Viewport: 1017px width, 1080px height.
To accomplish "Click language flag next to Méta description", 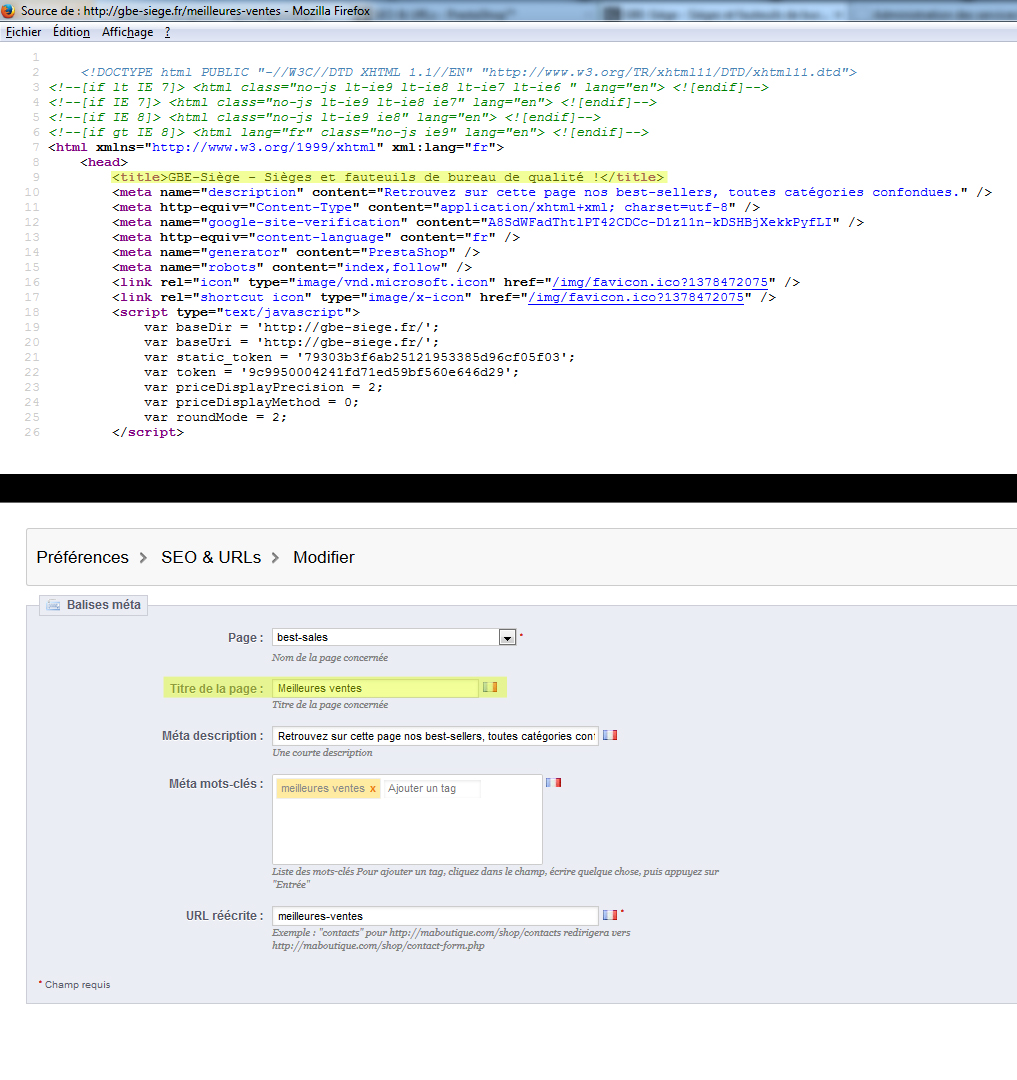I will [610, 736].
